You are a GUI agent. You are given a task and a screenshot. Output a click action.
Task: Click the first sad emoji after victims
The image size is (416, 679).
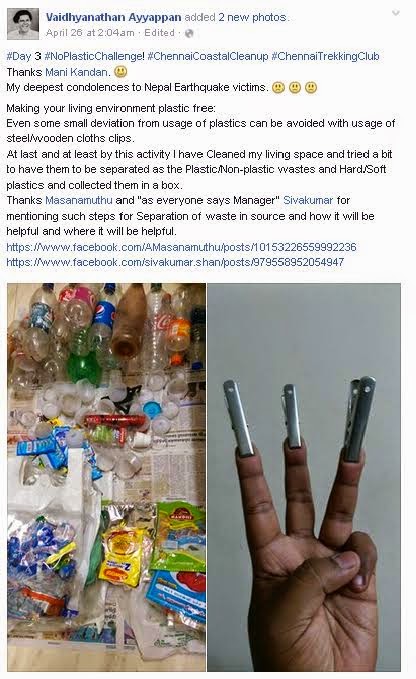278,87
